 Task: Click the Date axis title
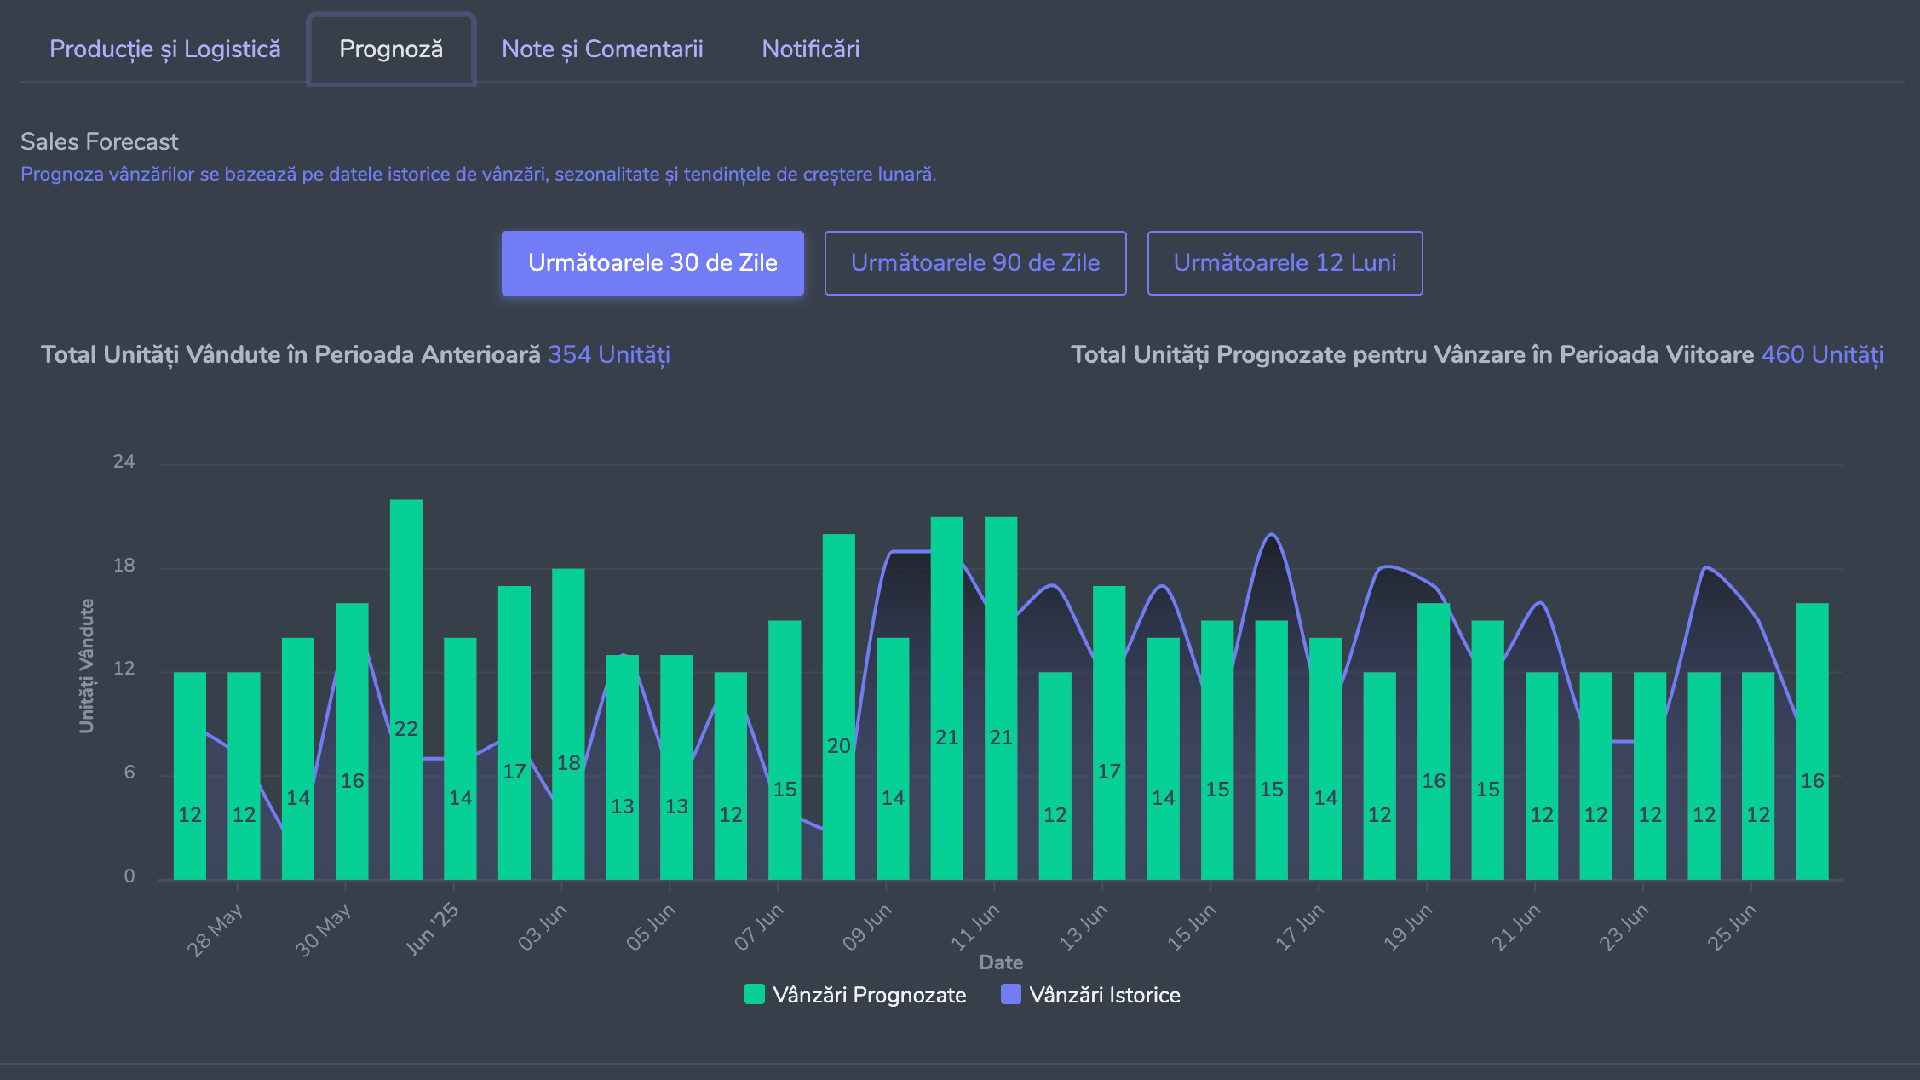(1001, 962)
